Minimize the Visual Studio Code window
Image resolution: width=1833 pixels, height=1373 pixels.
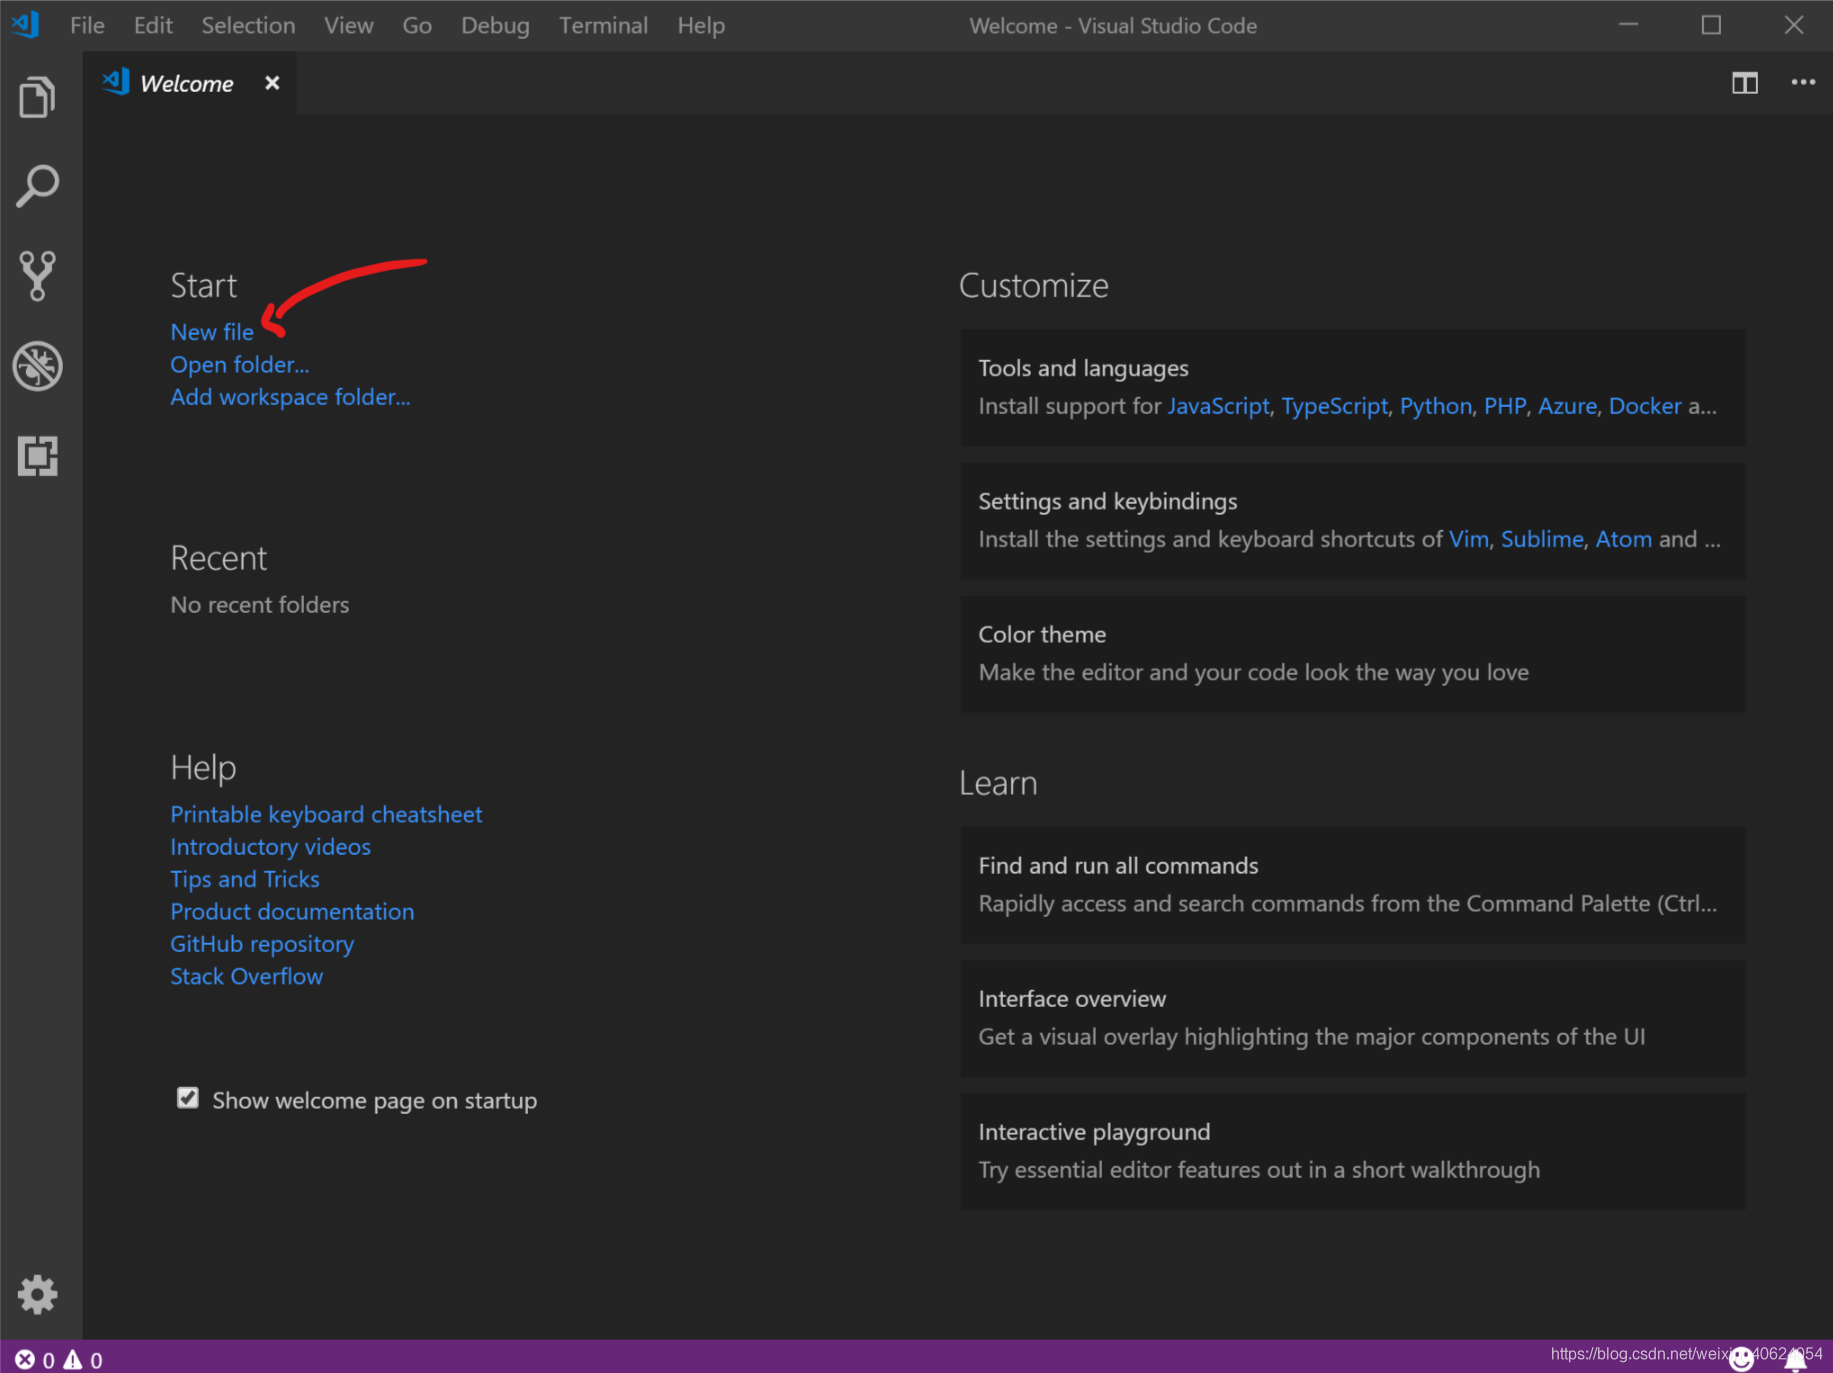pos(1629,25)
